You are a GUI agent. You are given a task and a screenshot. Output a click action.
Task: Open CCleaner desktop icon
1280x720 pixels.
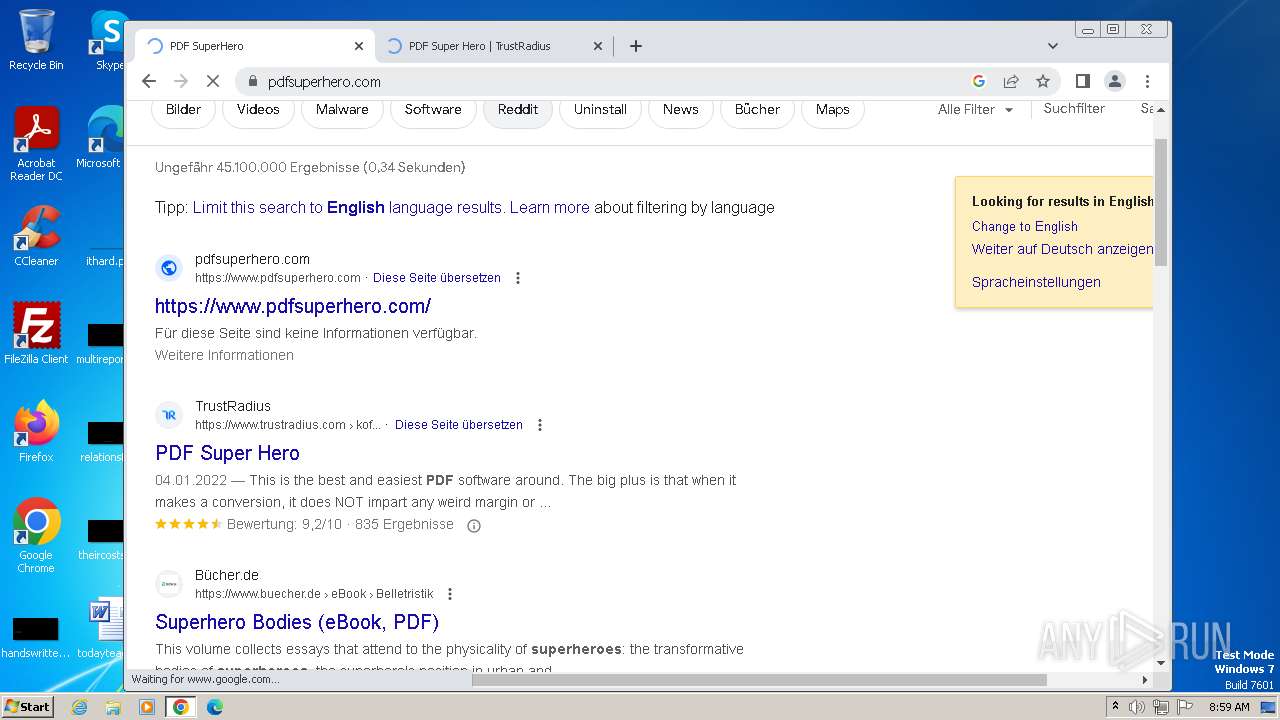click(x=36, y=236)
